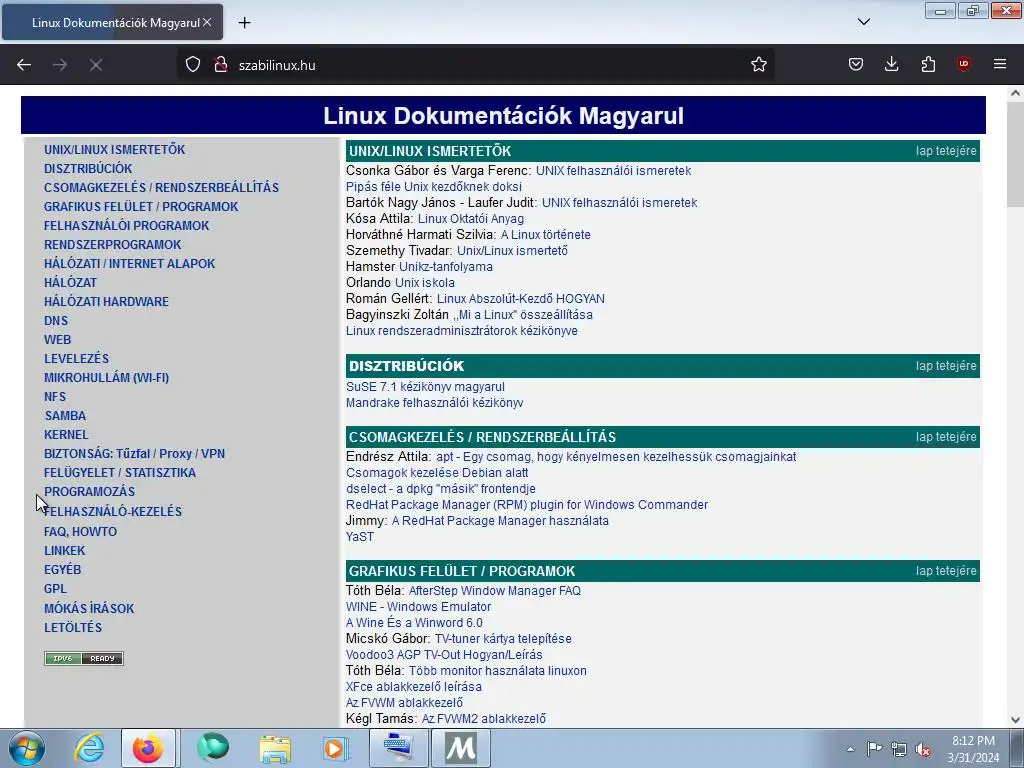Open the FAQ, HOWTO sidebar link
This screenshot has width=1024, height=768.
click(x=80, y=532)
